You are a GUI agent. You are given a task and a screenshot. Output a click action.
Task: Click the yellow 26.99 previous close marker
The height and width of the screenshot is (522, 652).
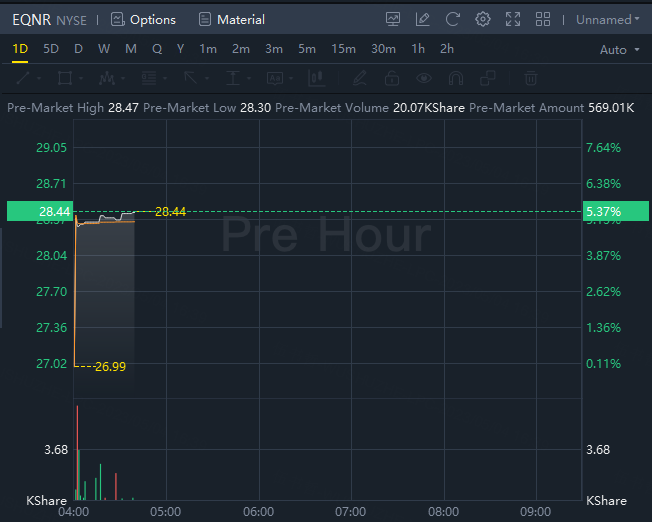click(x=110, y=366)
